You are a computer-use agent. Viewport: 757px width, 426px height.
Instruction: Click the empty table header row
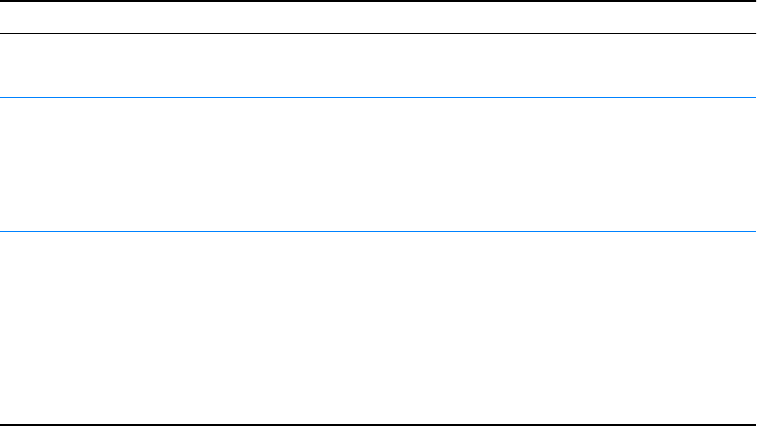tap(378, 18)
